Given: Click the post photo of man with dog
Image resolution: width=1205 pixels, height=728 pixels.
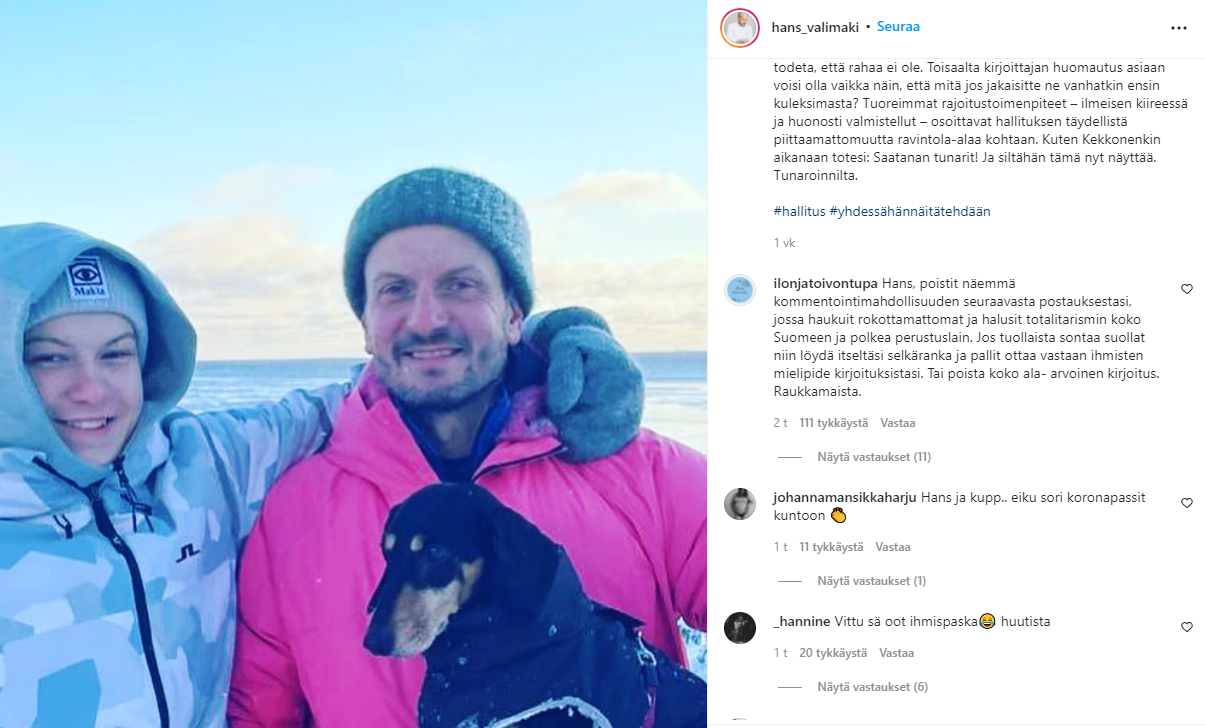Looking at the screenshot, I should pos(353,364).
